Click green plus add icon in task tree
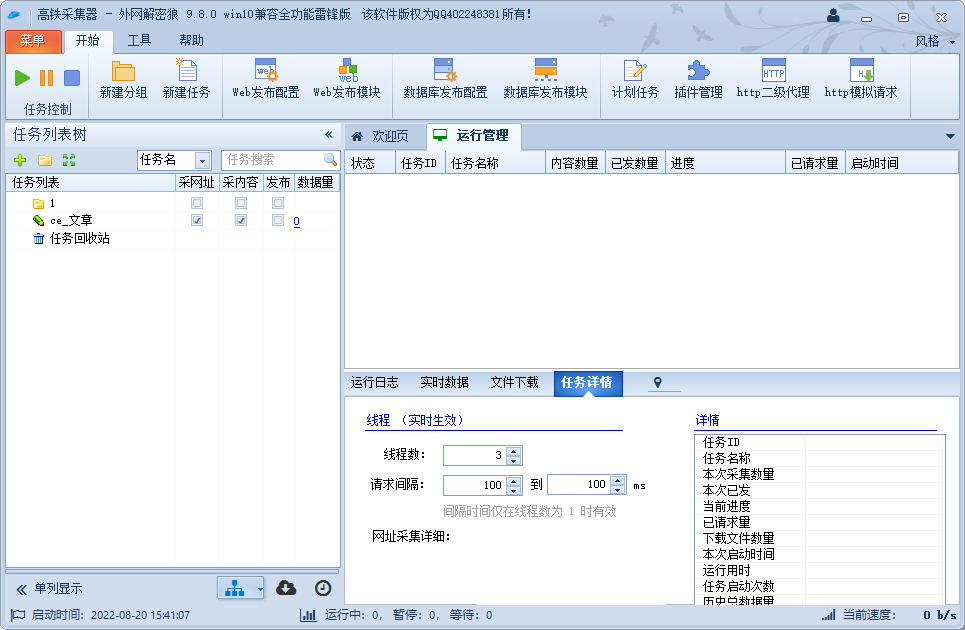 pyautogui.click(x=20, y=161)
